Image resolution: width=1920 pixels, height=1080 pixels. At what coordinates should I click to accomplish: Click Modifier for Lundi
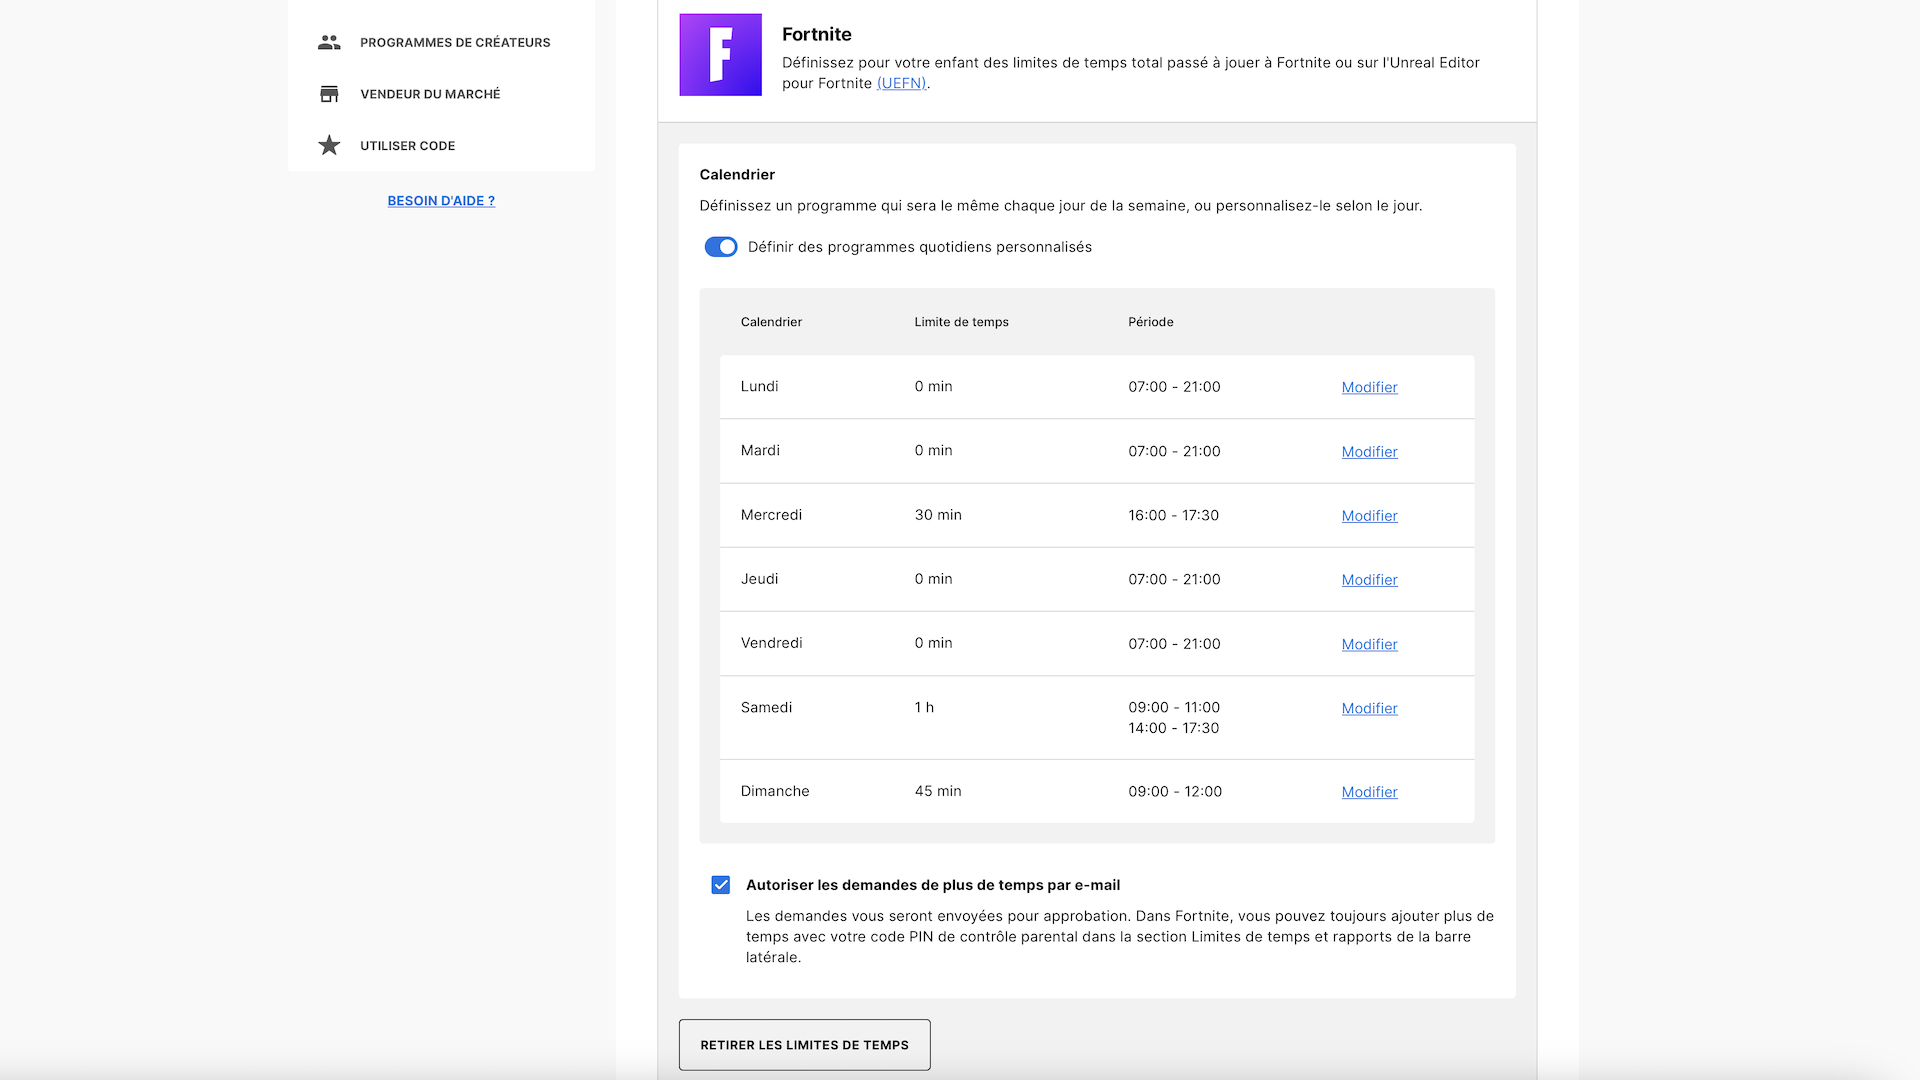(x=1369, y=387)
